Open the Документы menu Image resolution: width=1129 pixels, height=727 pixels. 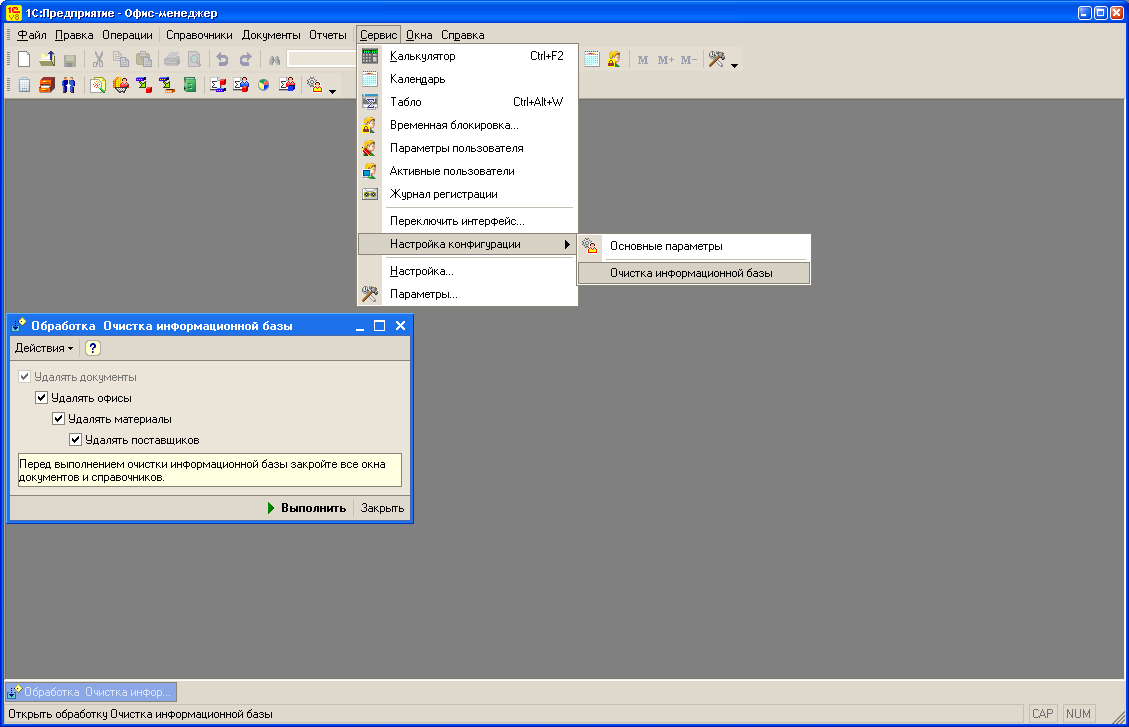click(x=271, y=35)
